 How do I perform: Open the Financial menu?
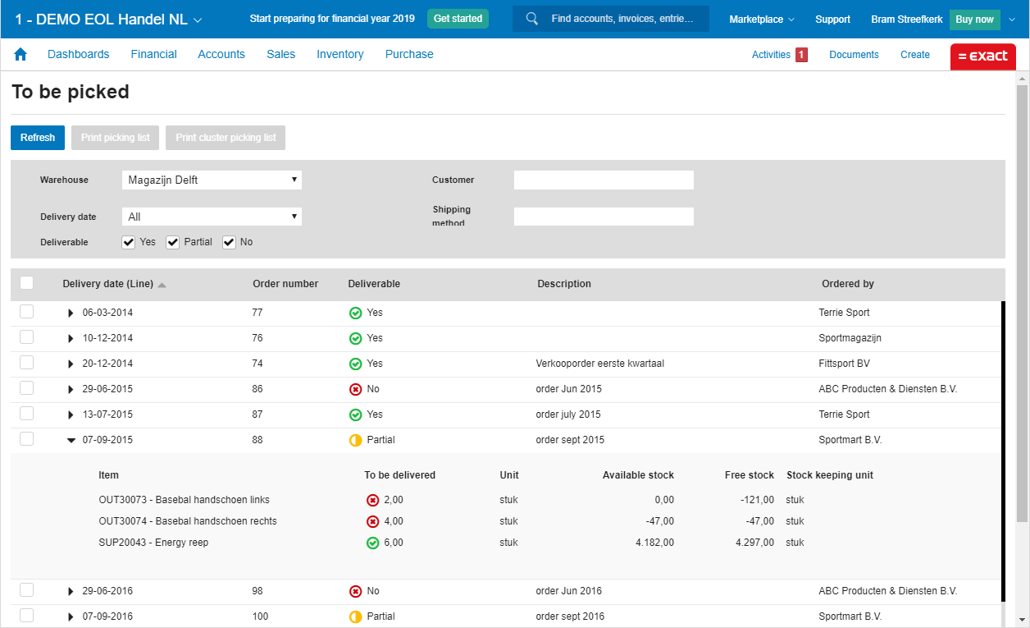point(153,55)
